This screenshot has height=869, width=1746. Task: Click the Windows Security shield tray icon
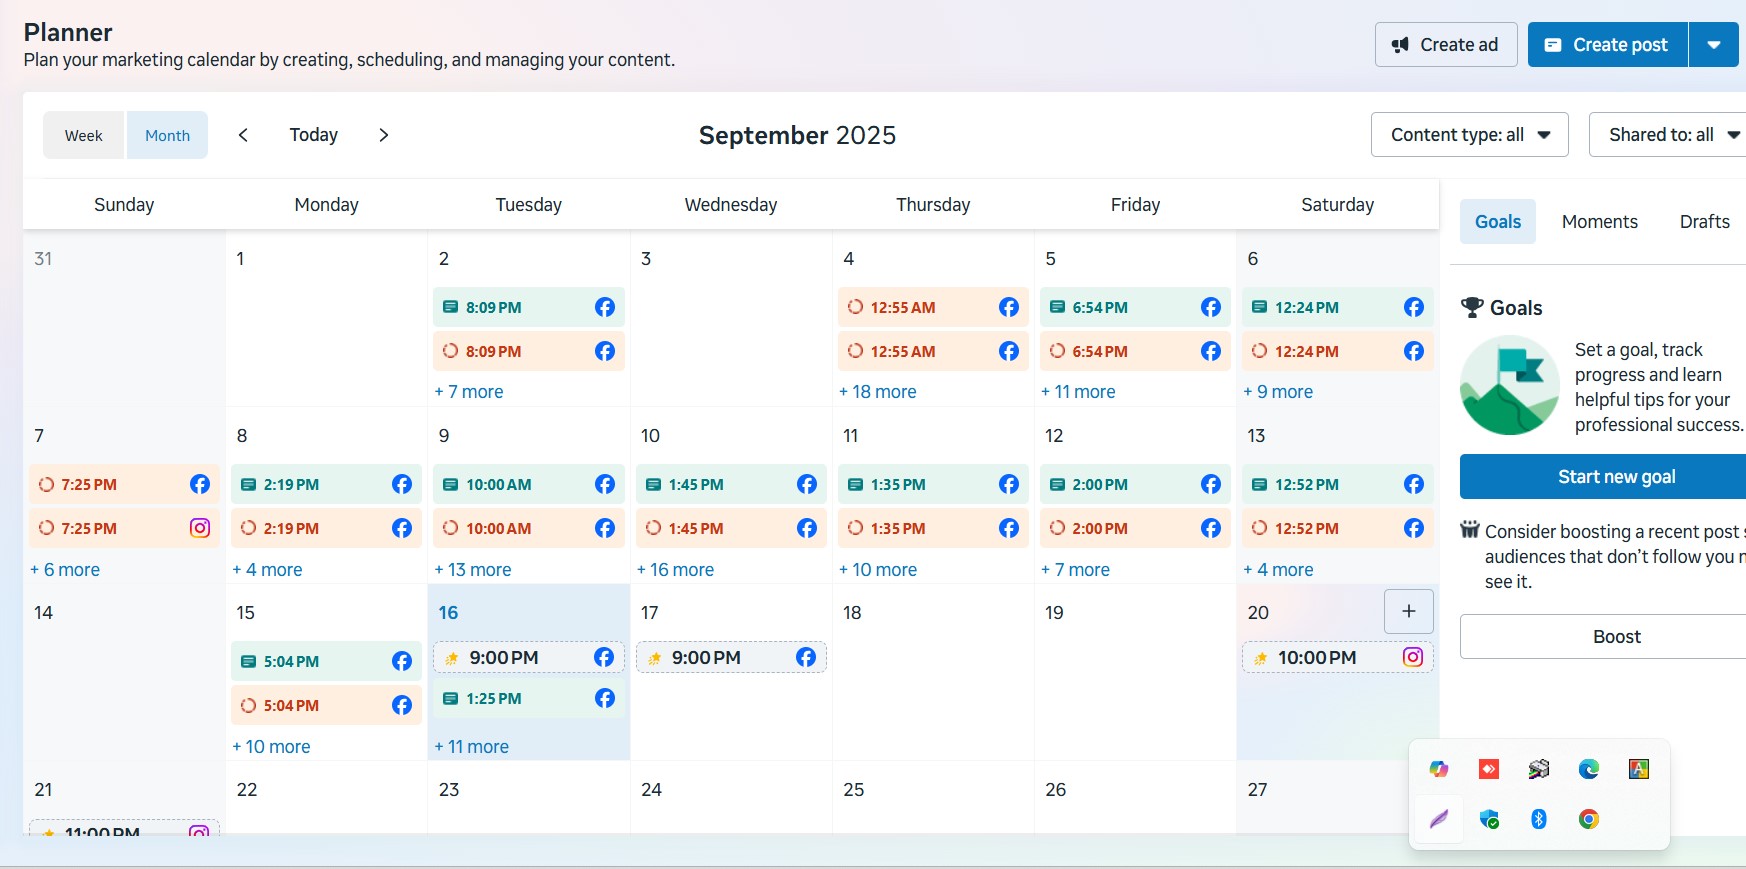(x=1488, y=819)
